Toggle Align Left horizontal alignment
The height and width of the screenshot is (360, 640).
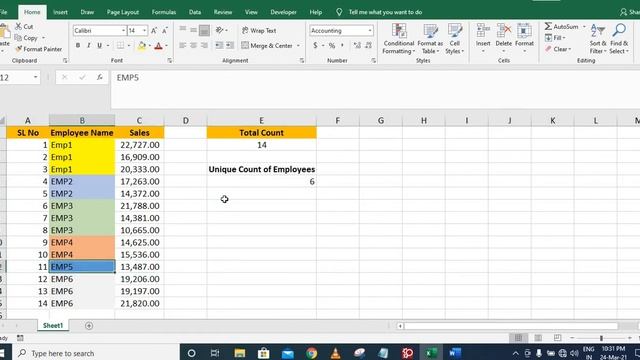(x=182, y=45)
